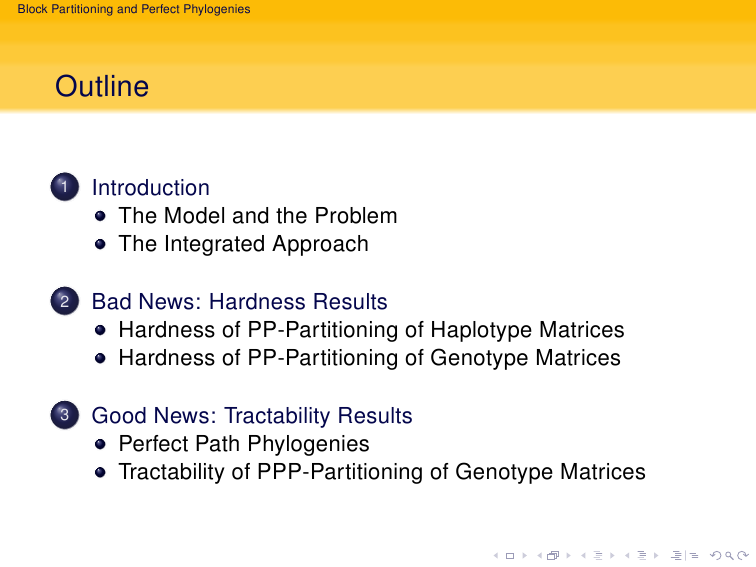Jump to next subsection arrow

tap(612, 556)
